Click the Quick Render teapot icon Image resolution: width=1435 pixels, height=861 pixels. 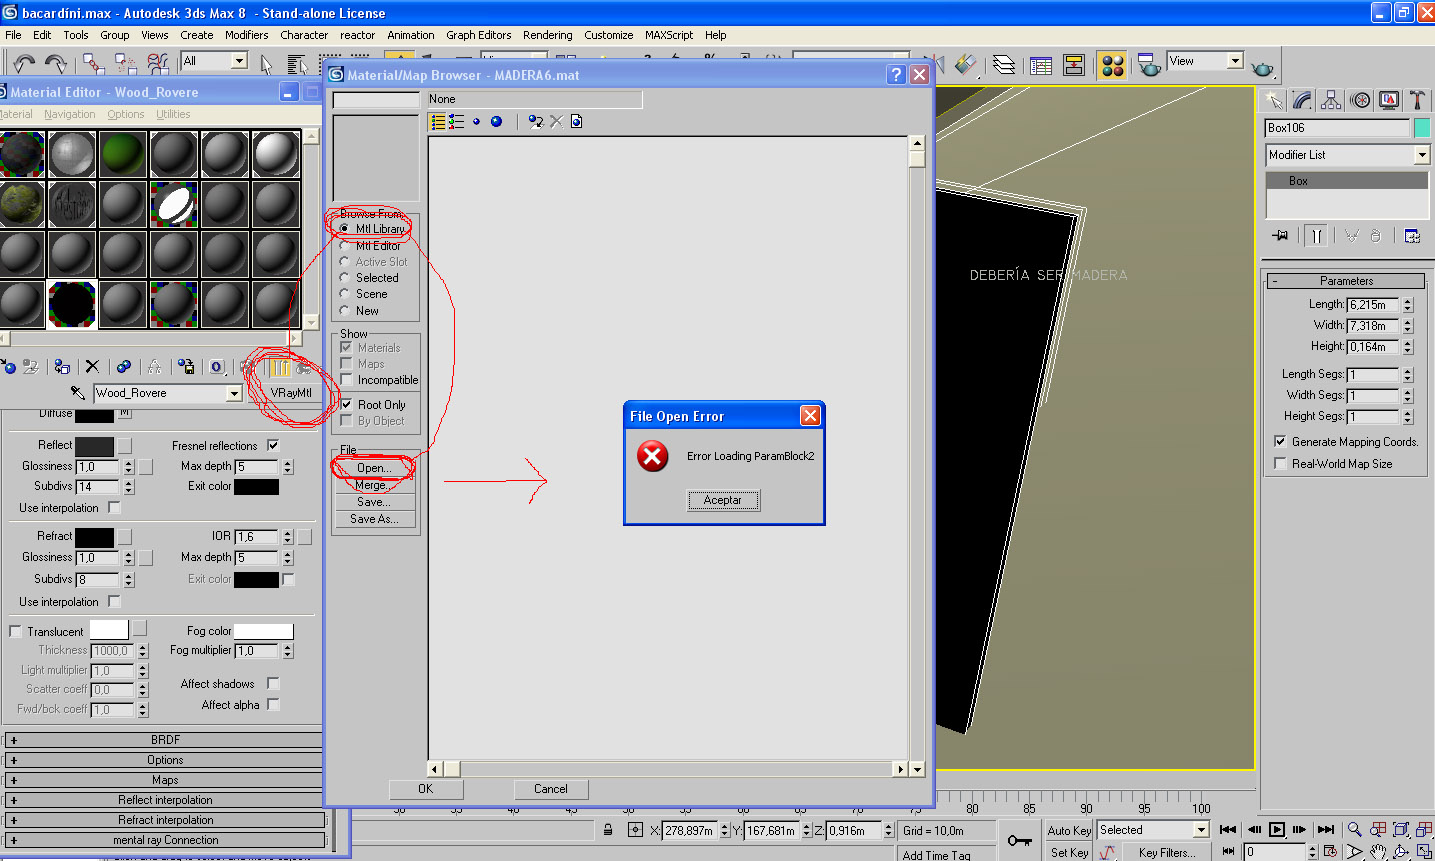[x=1263, y=68]
